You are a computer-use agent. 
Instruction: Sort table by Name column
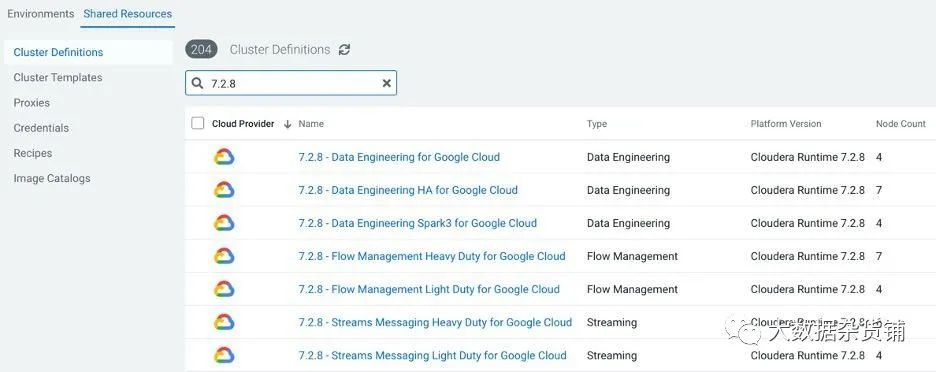click(311, 124)
